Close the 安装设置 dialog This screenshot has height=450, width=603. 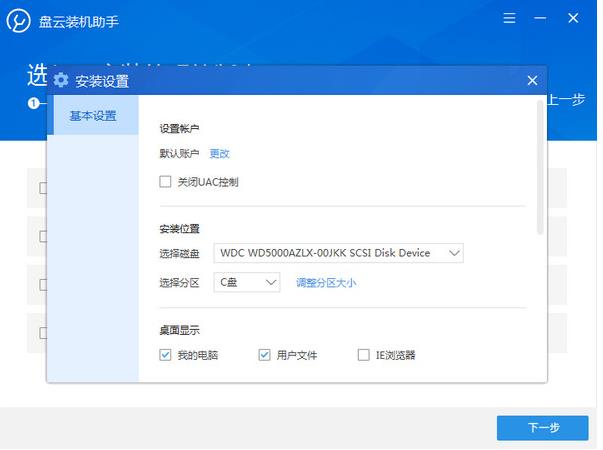click(x=532, y=80)
